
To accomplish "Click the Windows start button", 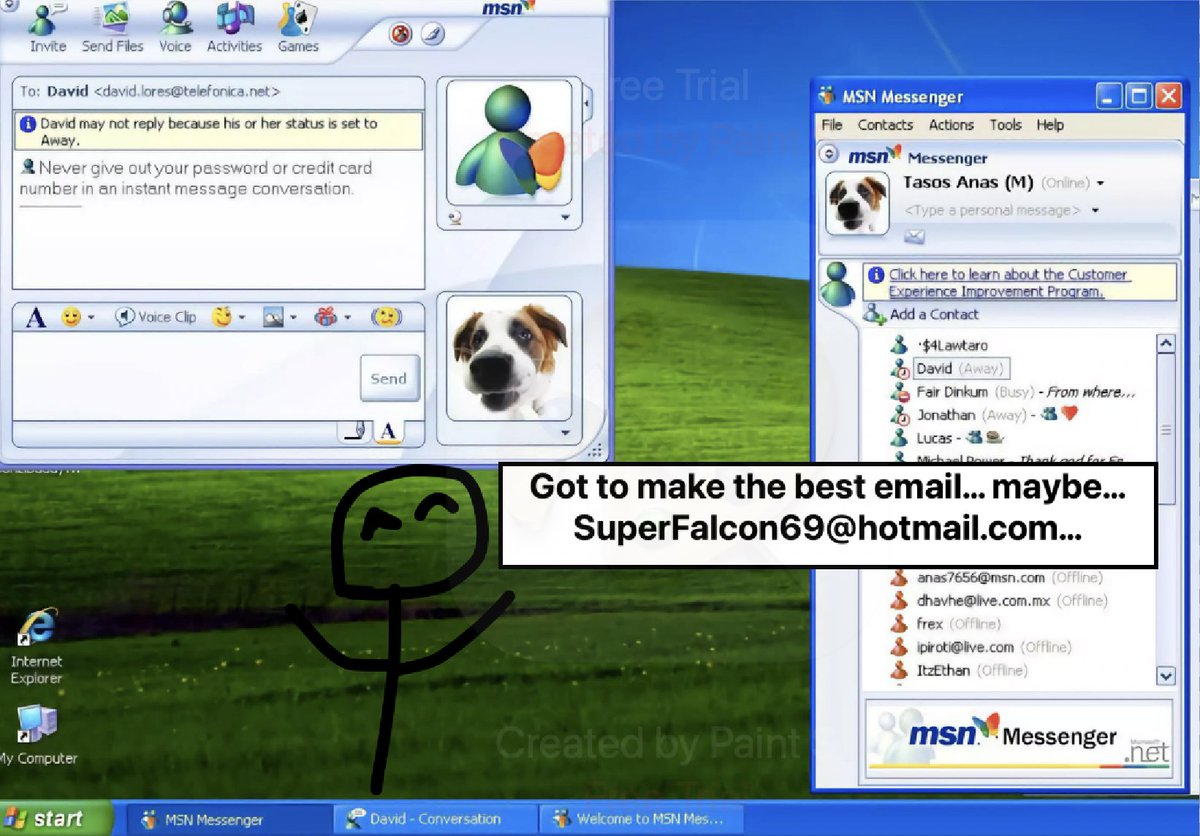I will click(x=56, y=818).
